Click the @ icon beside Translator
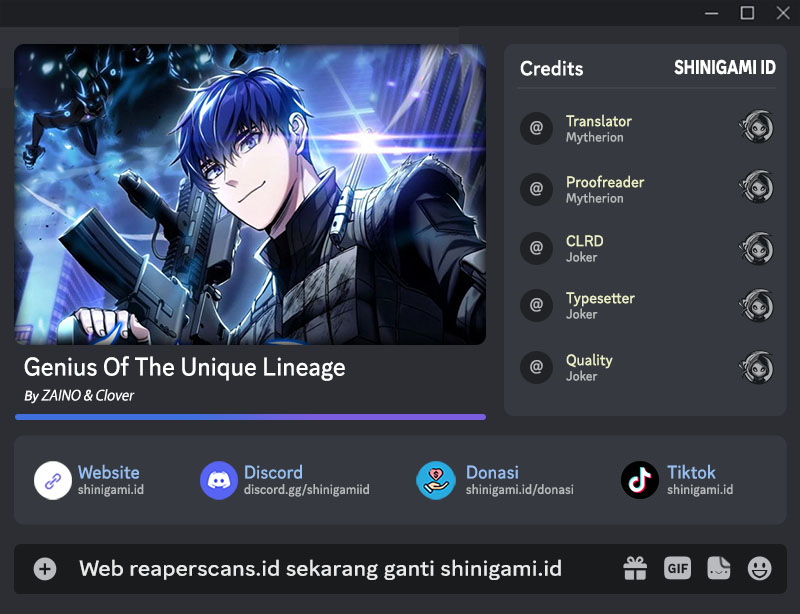Image resolution: width=800 pixels, height=614 pixels. (536, 128)
